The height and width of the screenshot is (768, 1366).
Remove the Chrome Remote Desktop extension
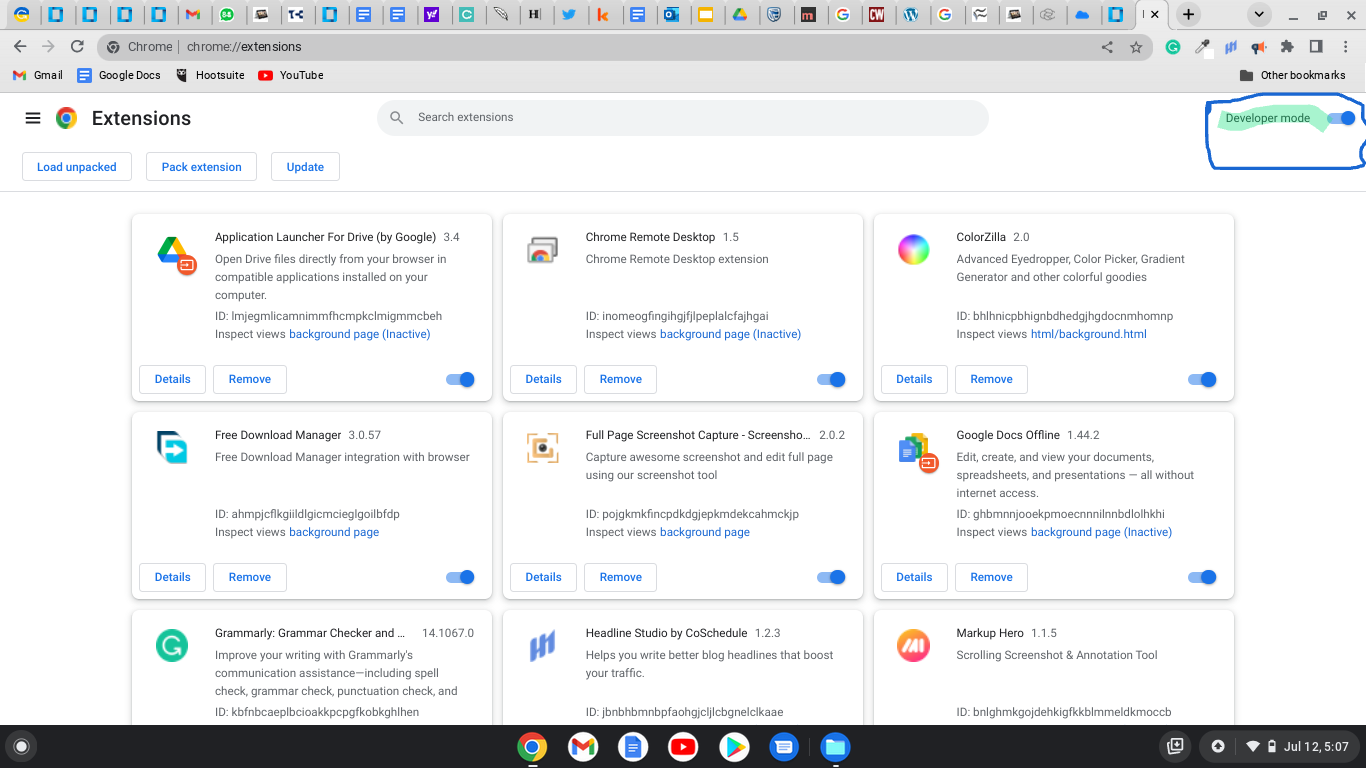coord(621,379)
